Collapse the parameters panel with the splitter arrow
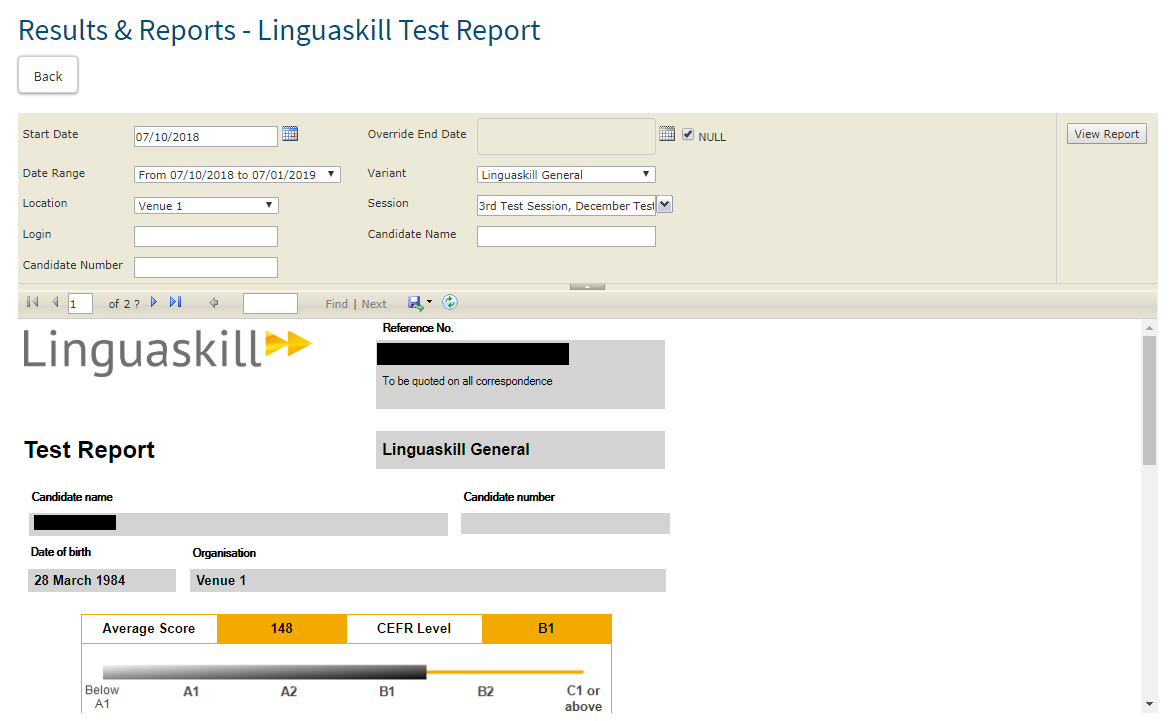This screenshot has height=721, width=1170. pos(587,287)
